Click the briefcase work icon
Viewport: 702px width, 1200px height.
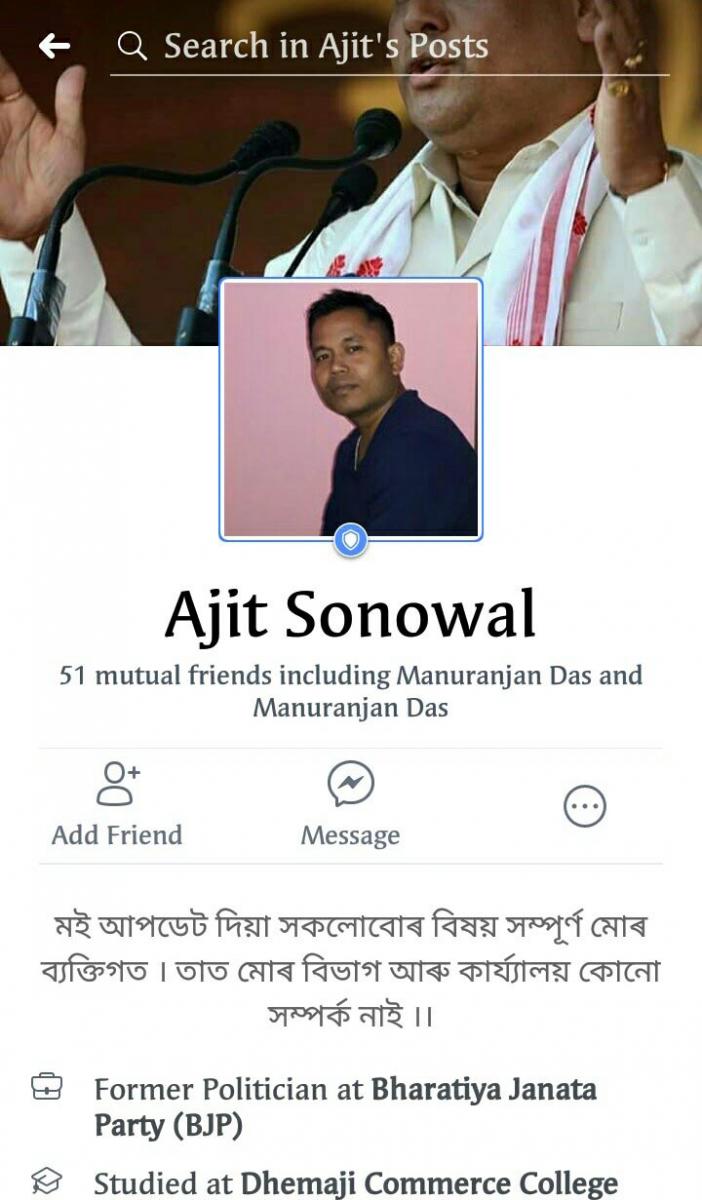[47, 1087]
